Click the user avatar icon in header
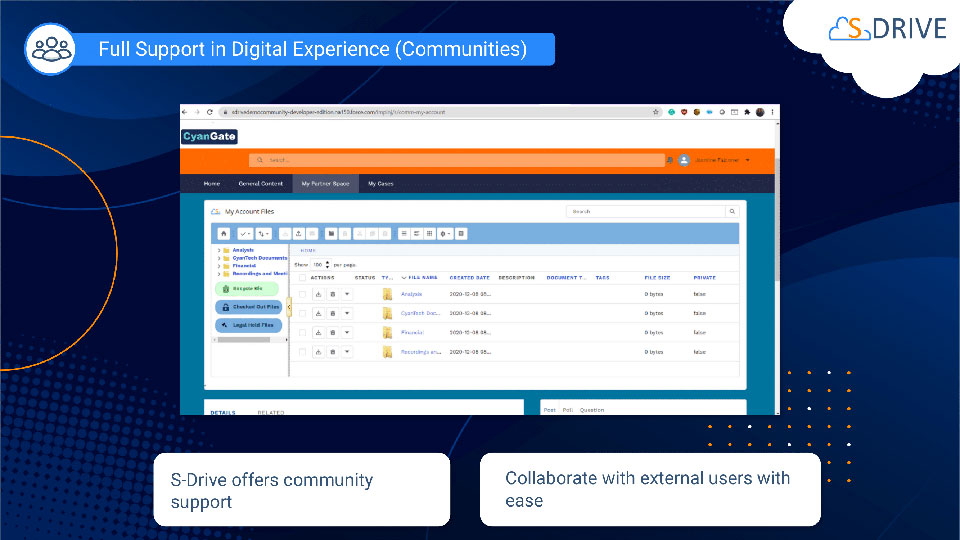This screenshot has width=960, height=540. 684,160
